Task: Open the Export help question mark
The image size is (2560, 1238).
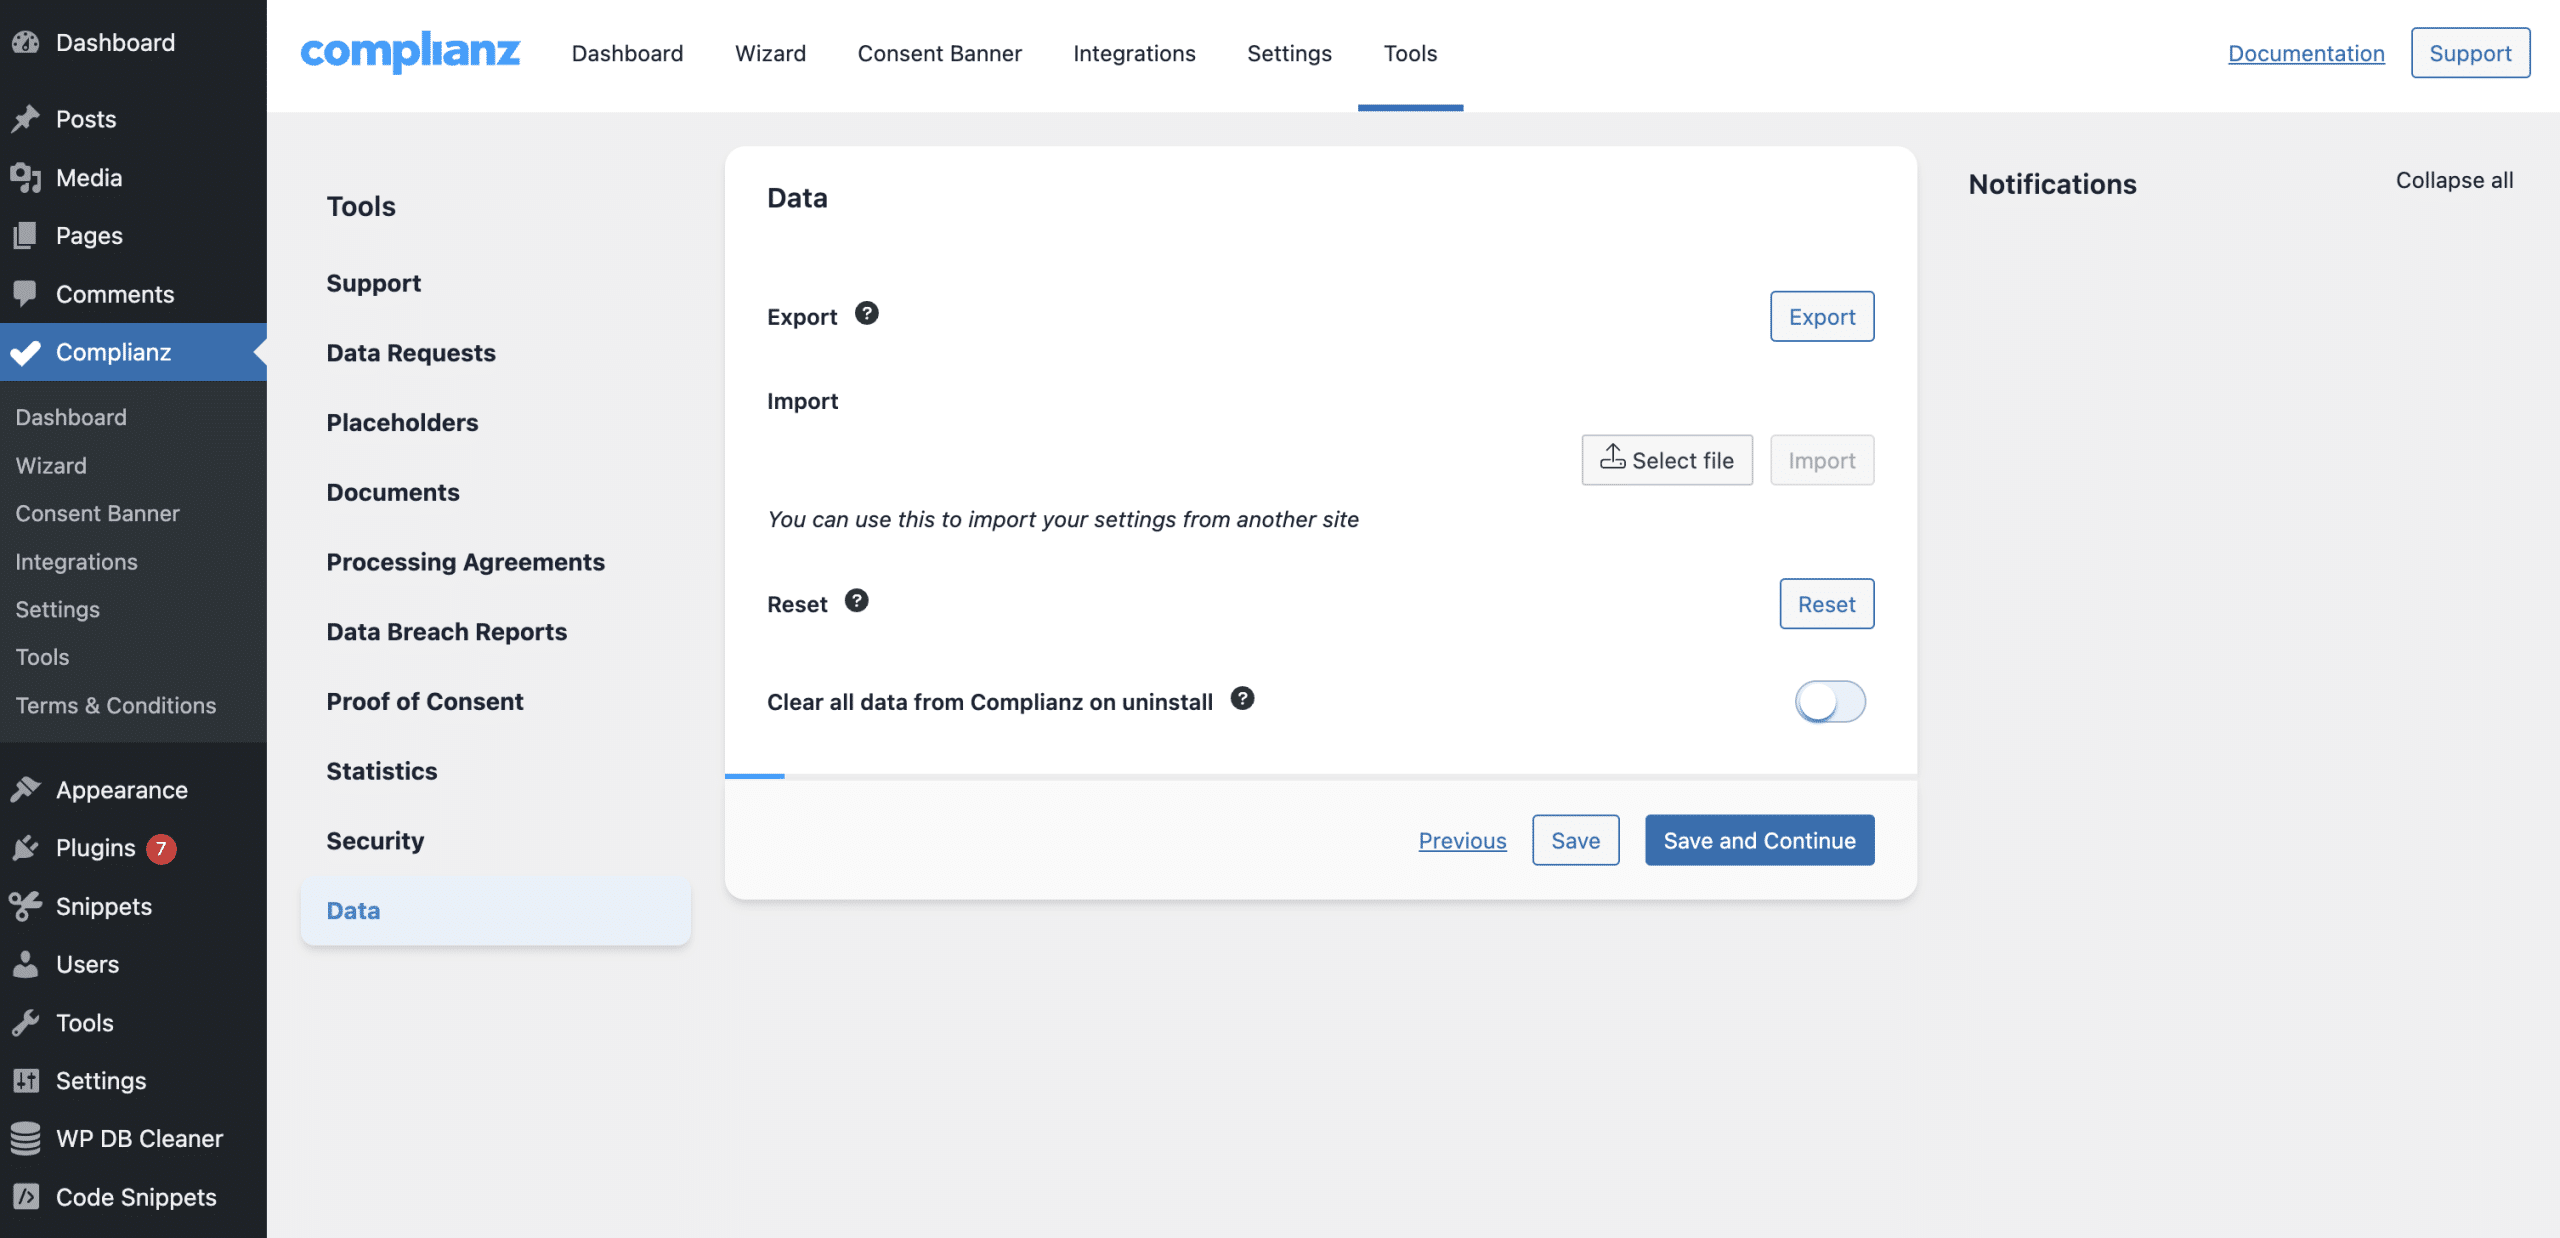Action: point(867,313)
